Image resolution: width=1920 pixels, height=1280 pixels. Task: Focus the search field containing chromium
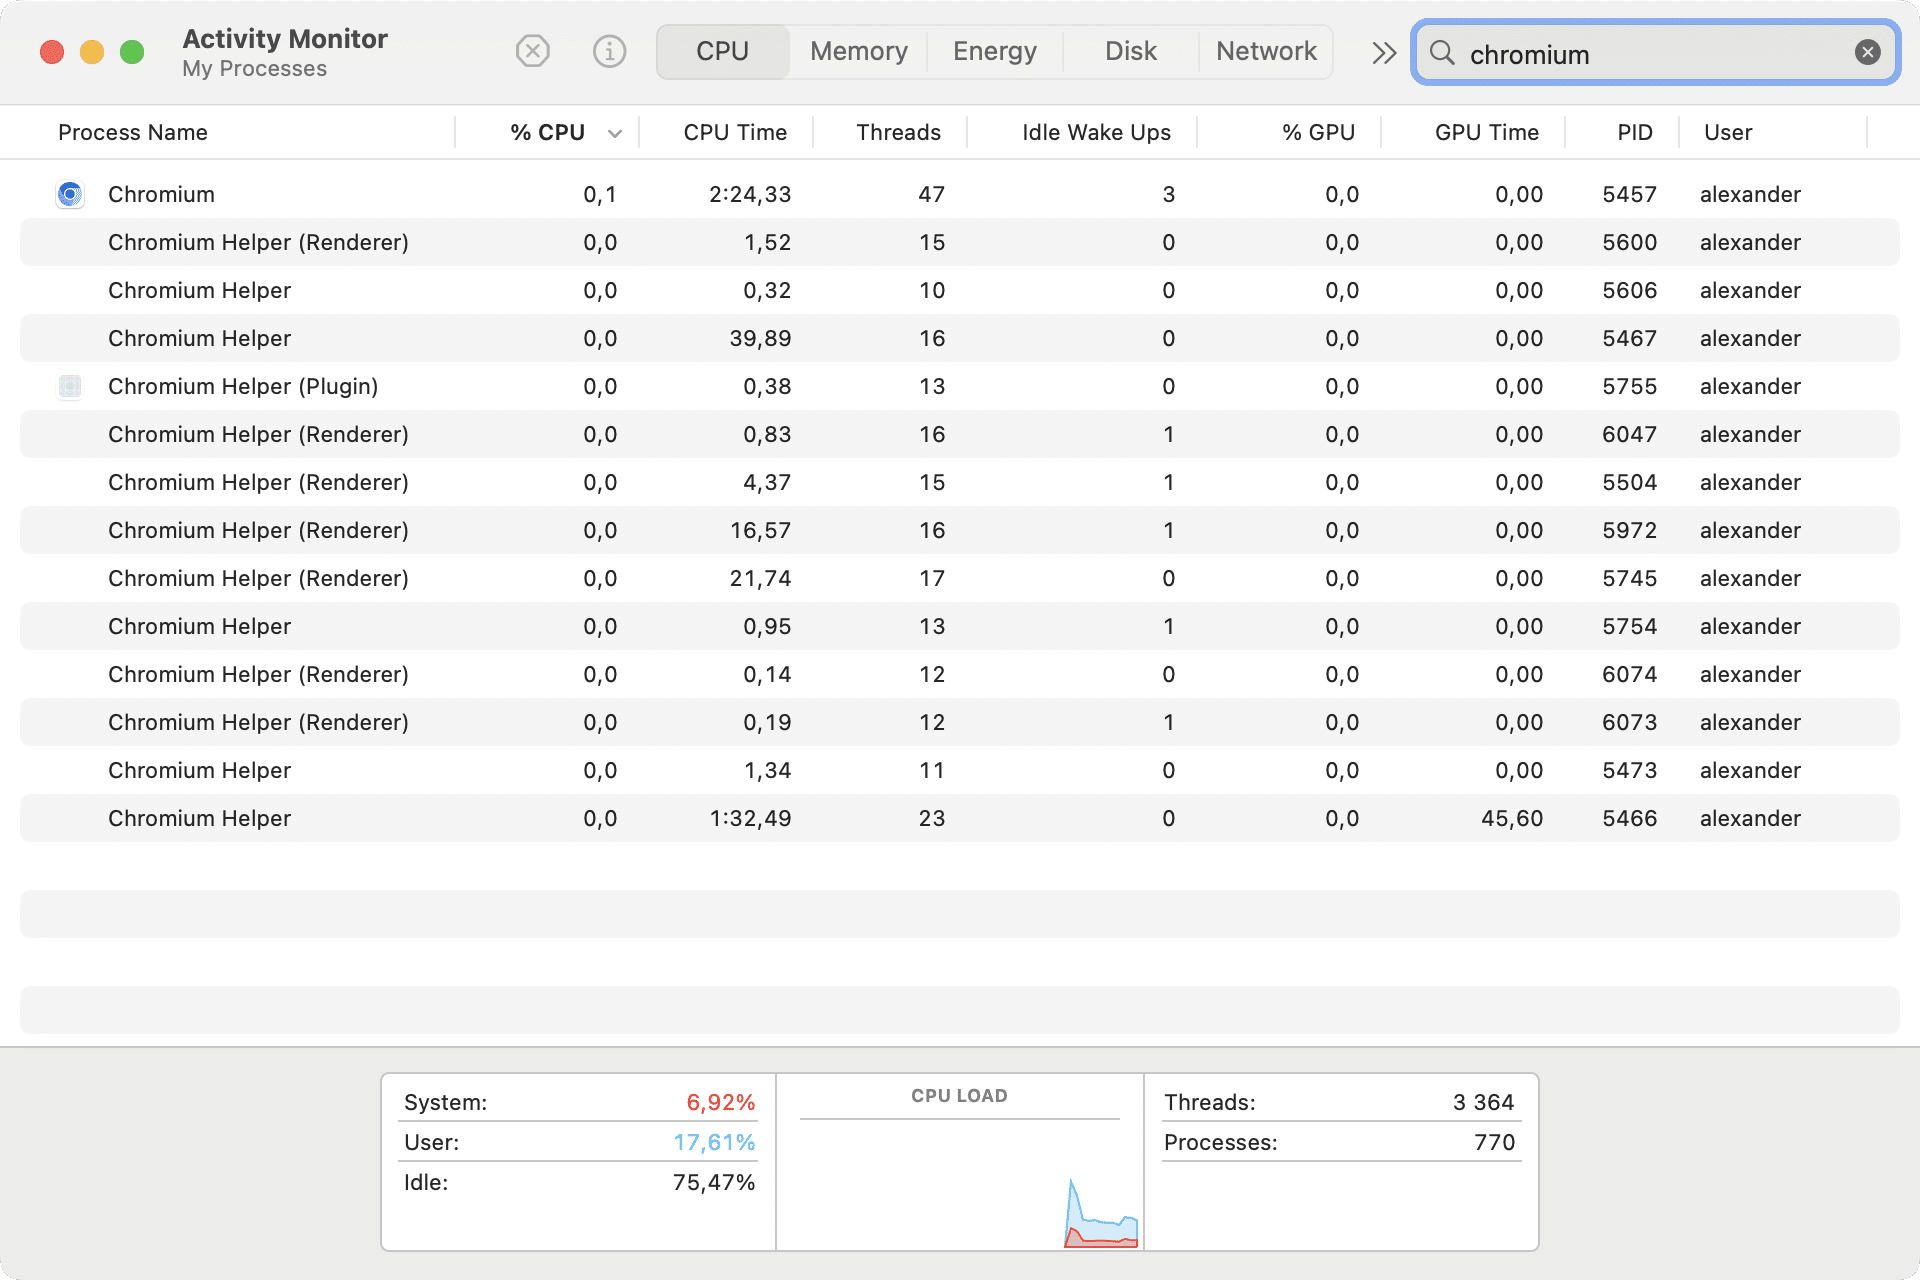[x=1655, y=53]
